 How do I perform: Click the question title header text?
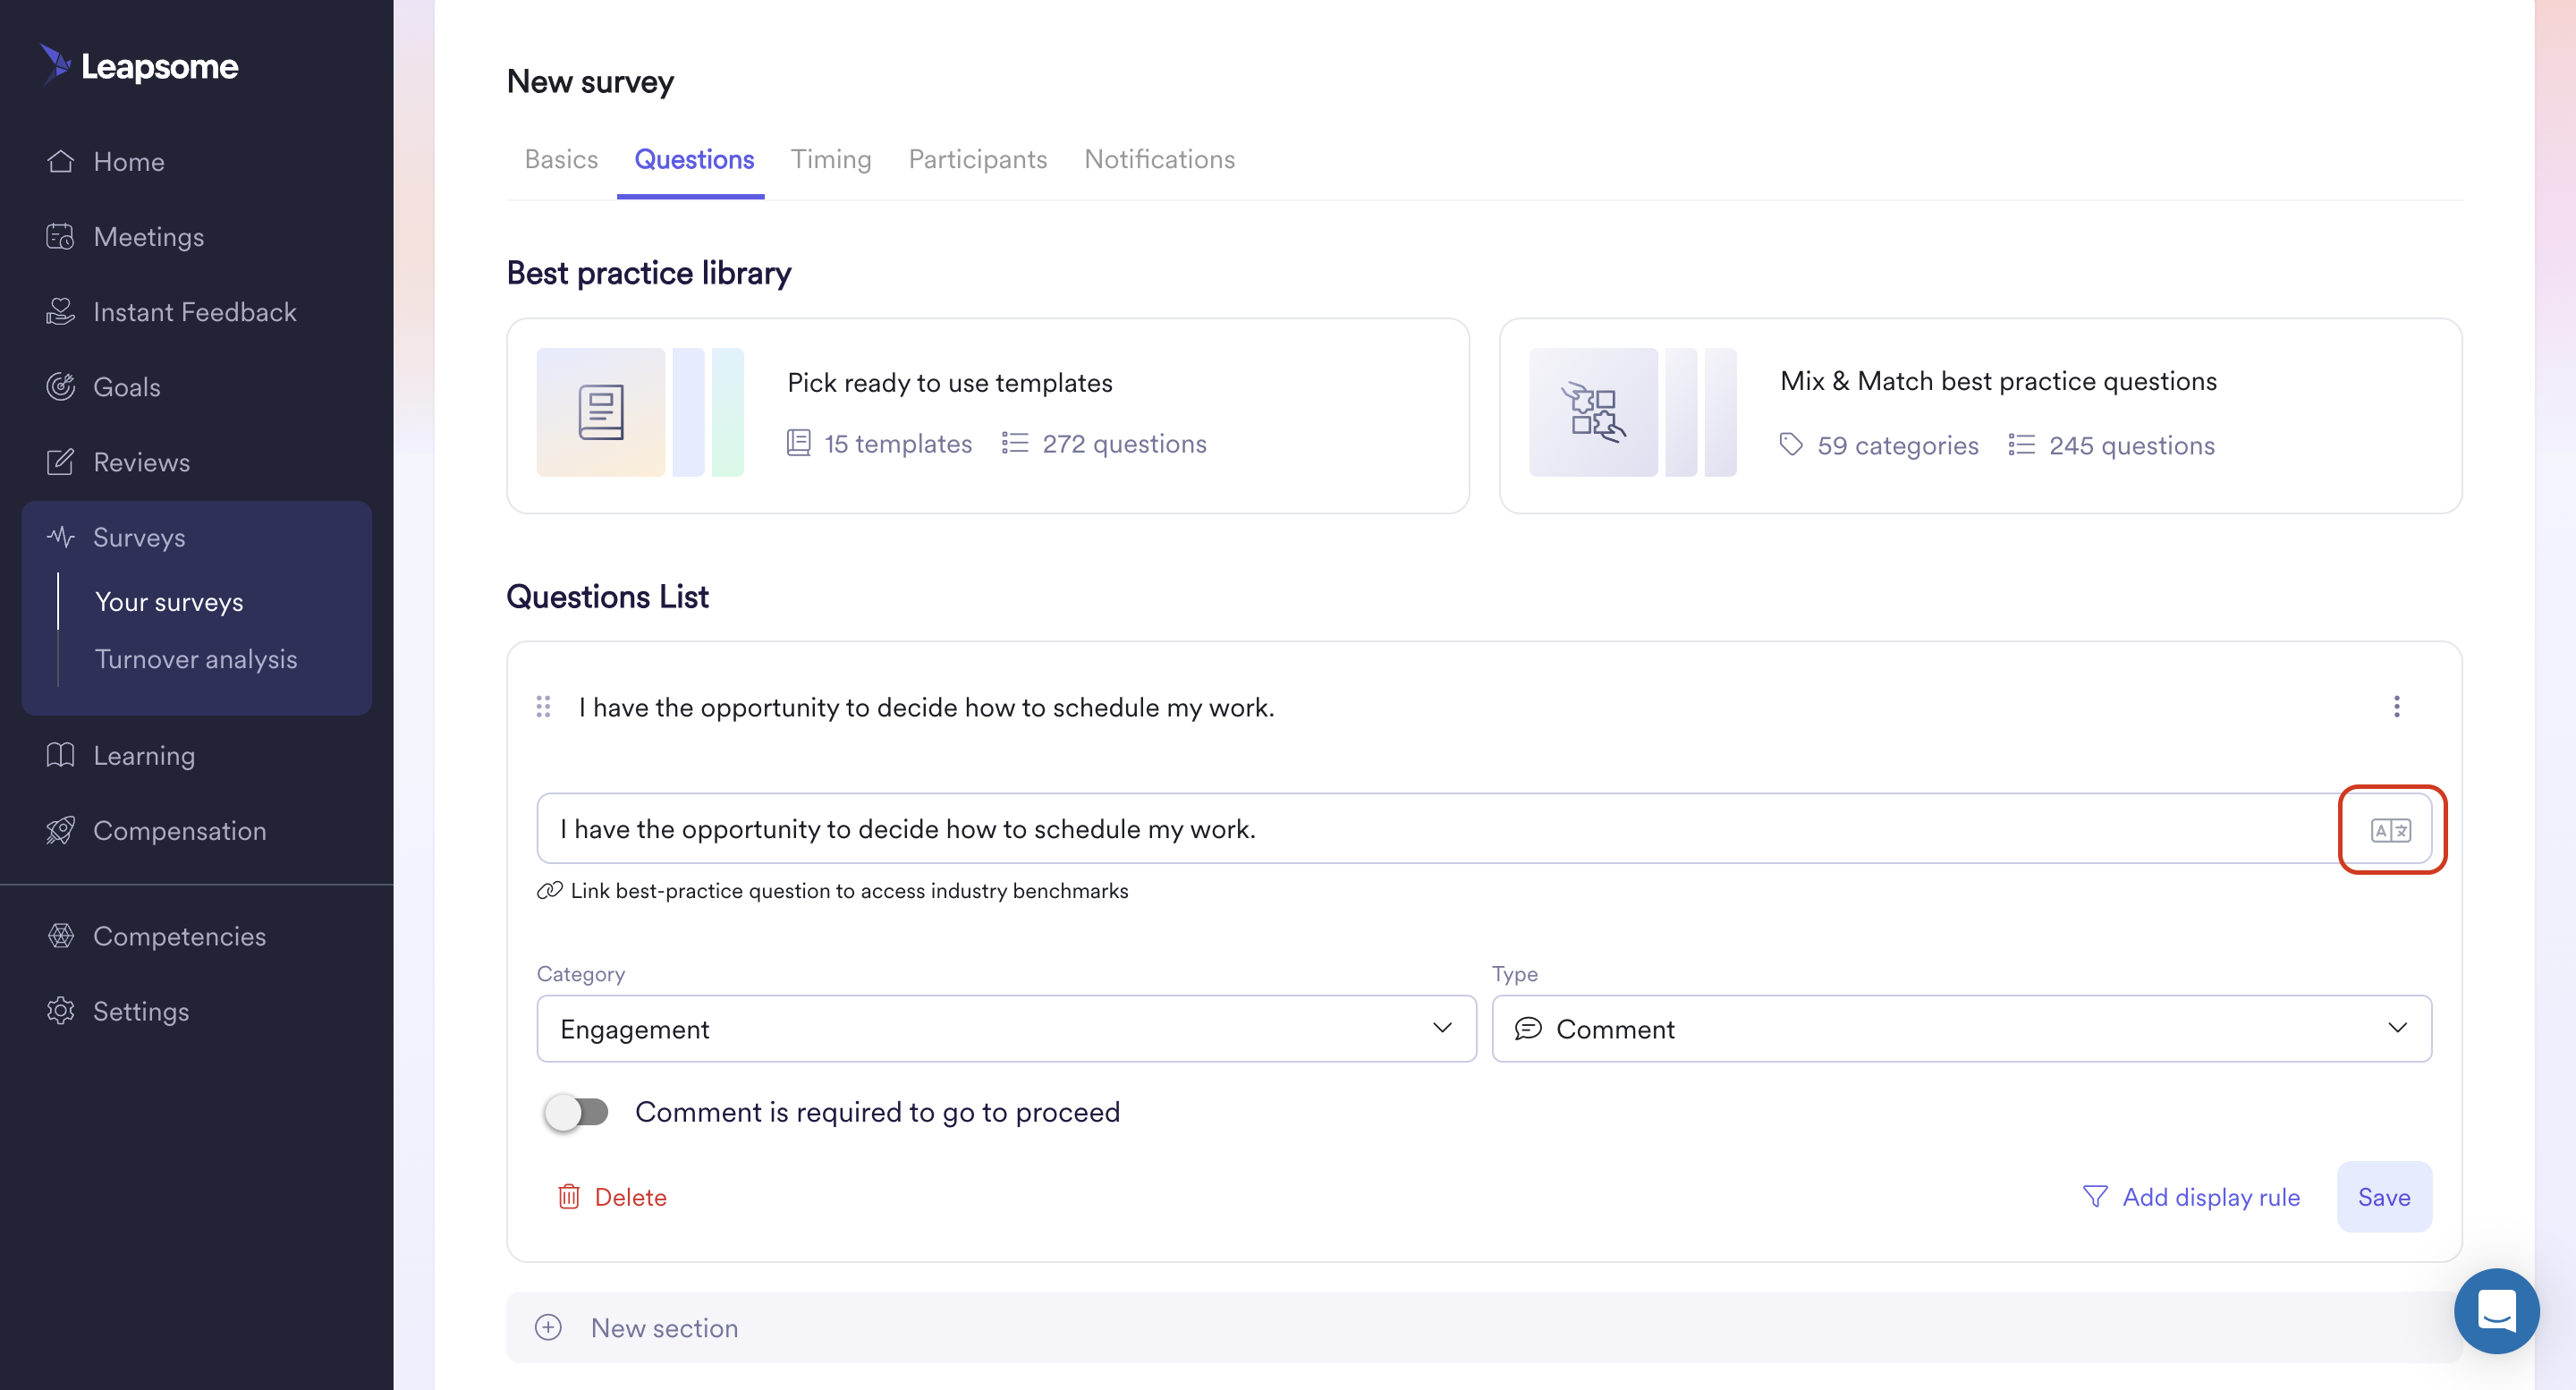926,707
